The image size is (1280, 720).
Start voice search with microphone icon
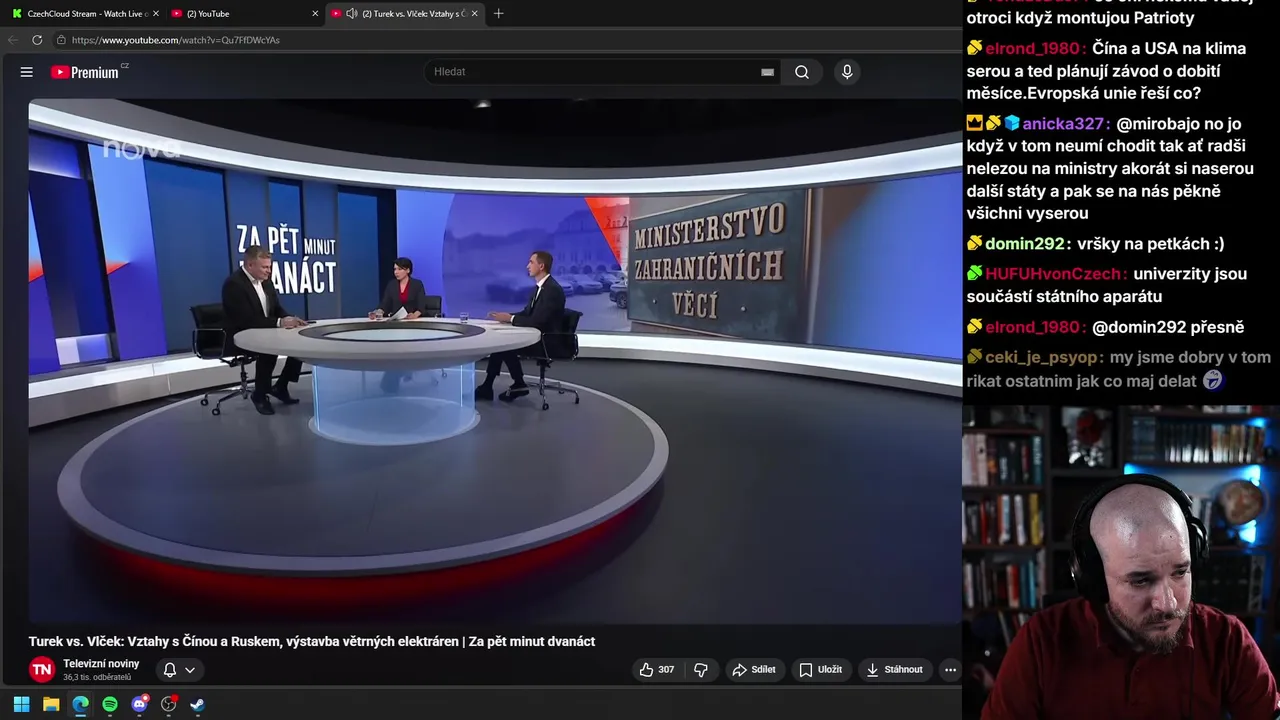point(847,72)
